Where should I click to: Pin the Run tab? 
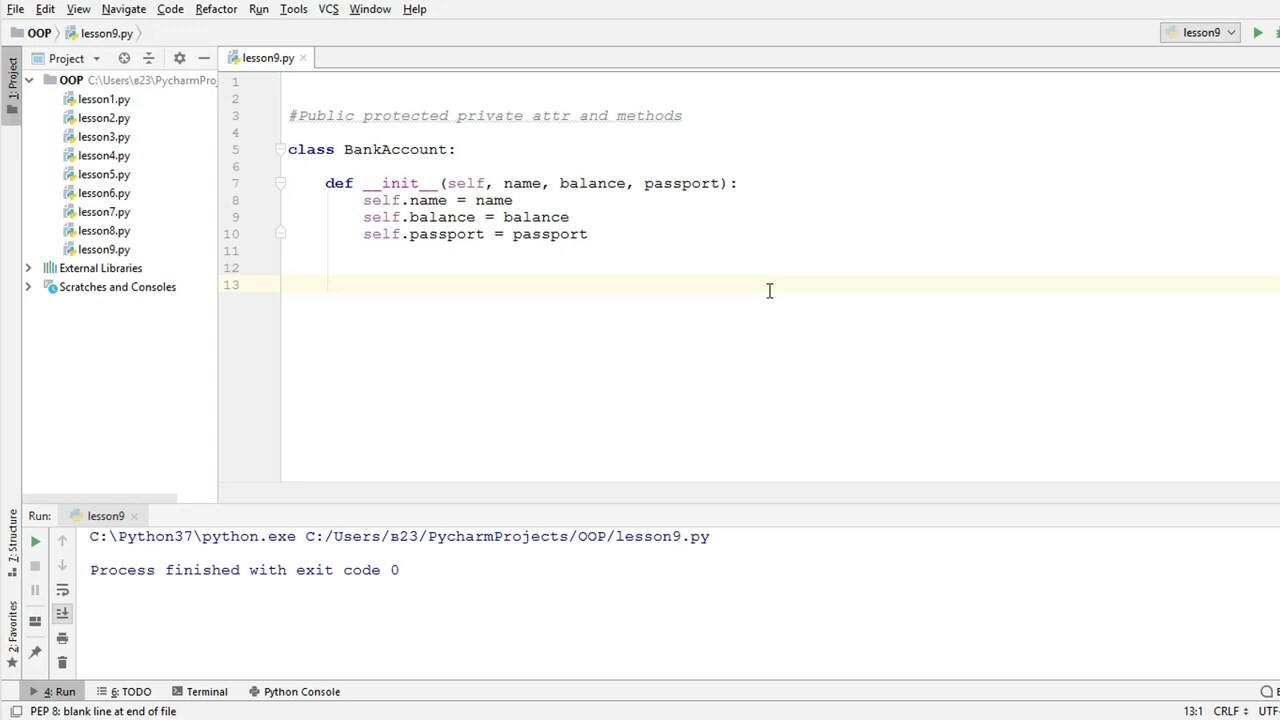35,652
